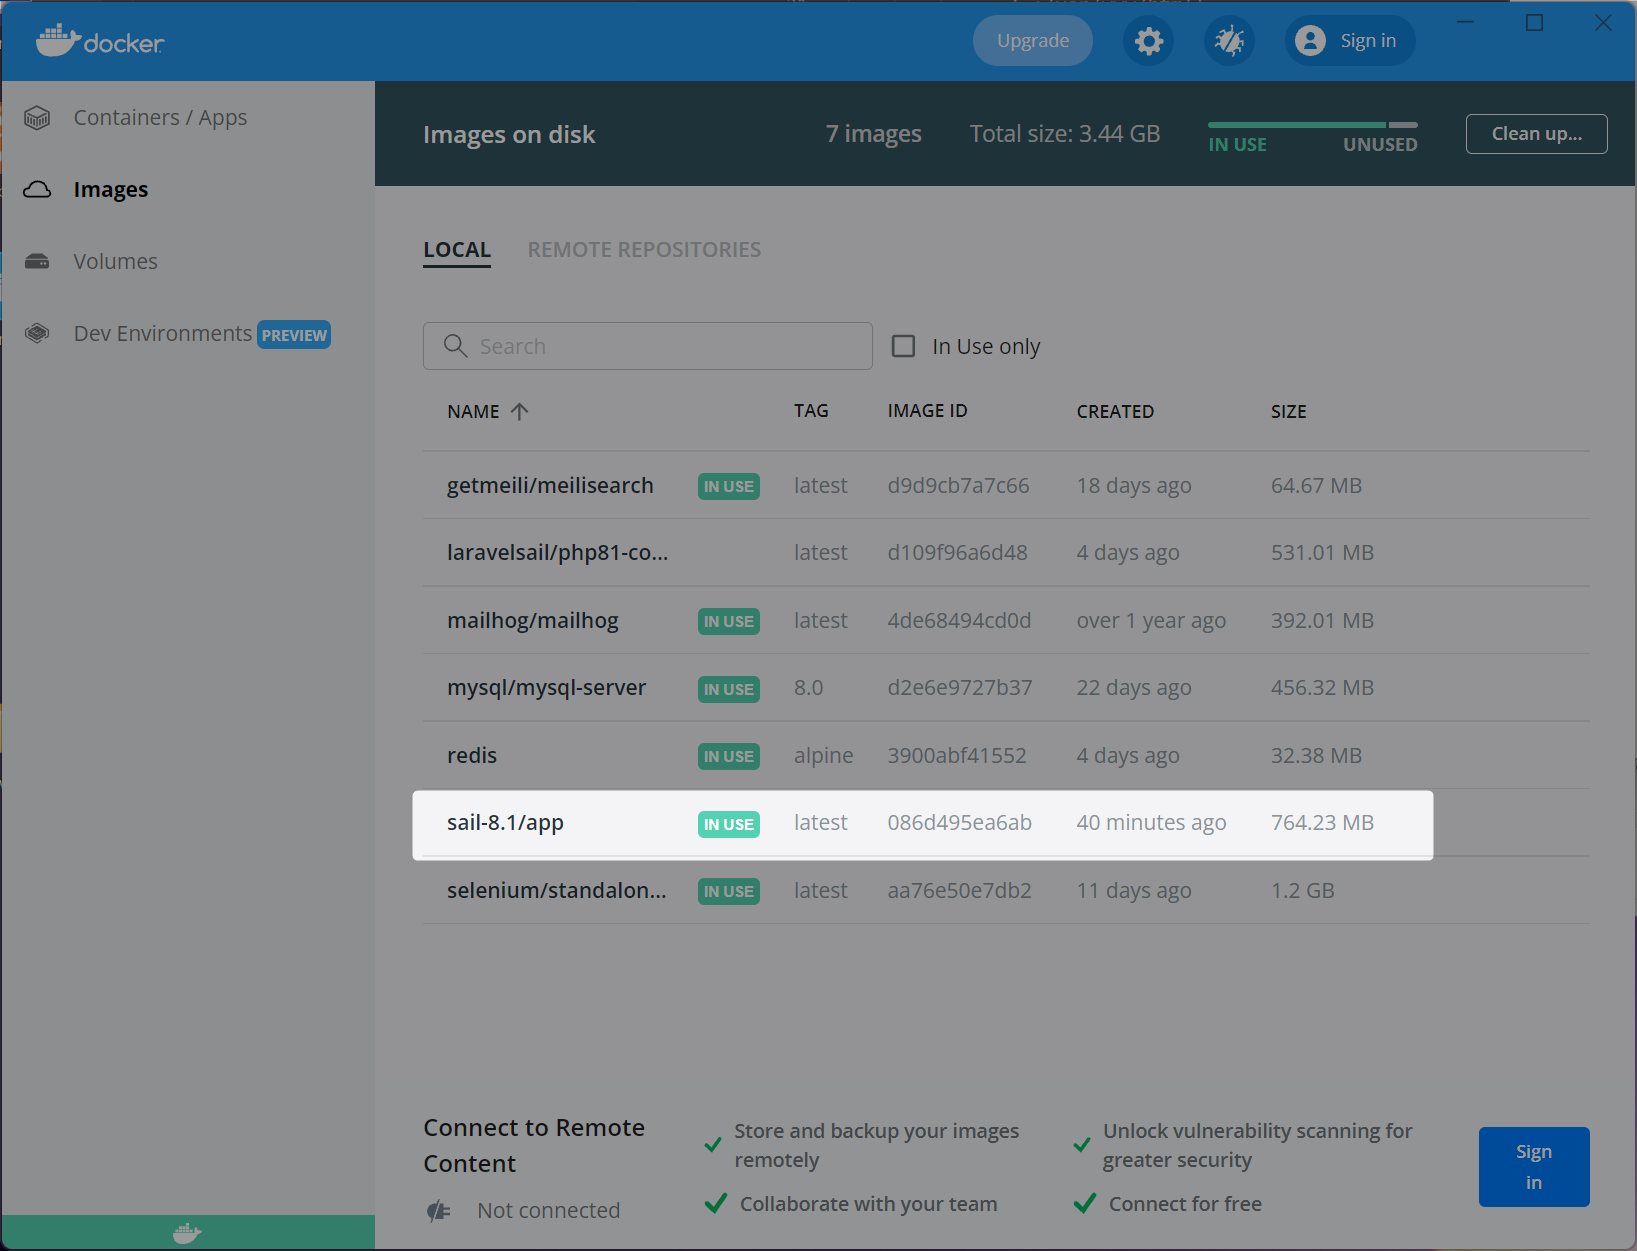The width and height of the screenshot is (1637, 1251).
Task: Click the 8.0 tag of mysql-server
Action: [x=809, y=688]
